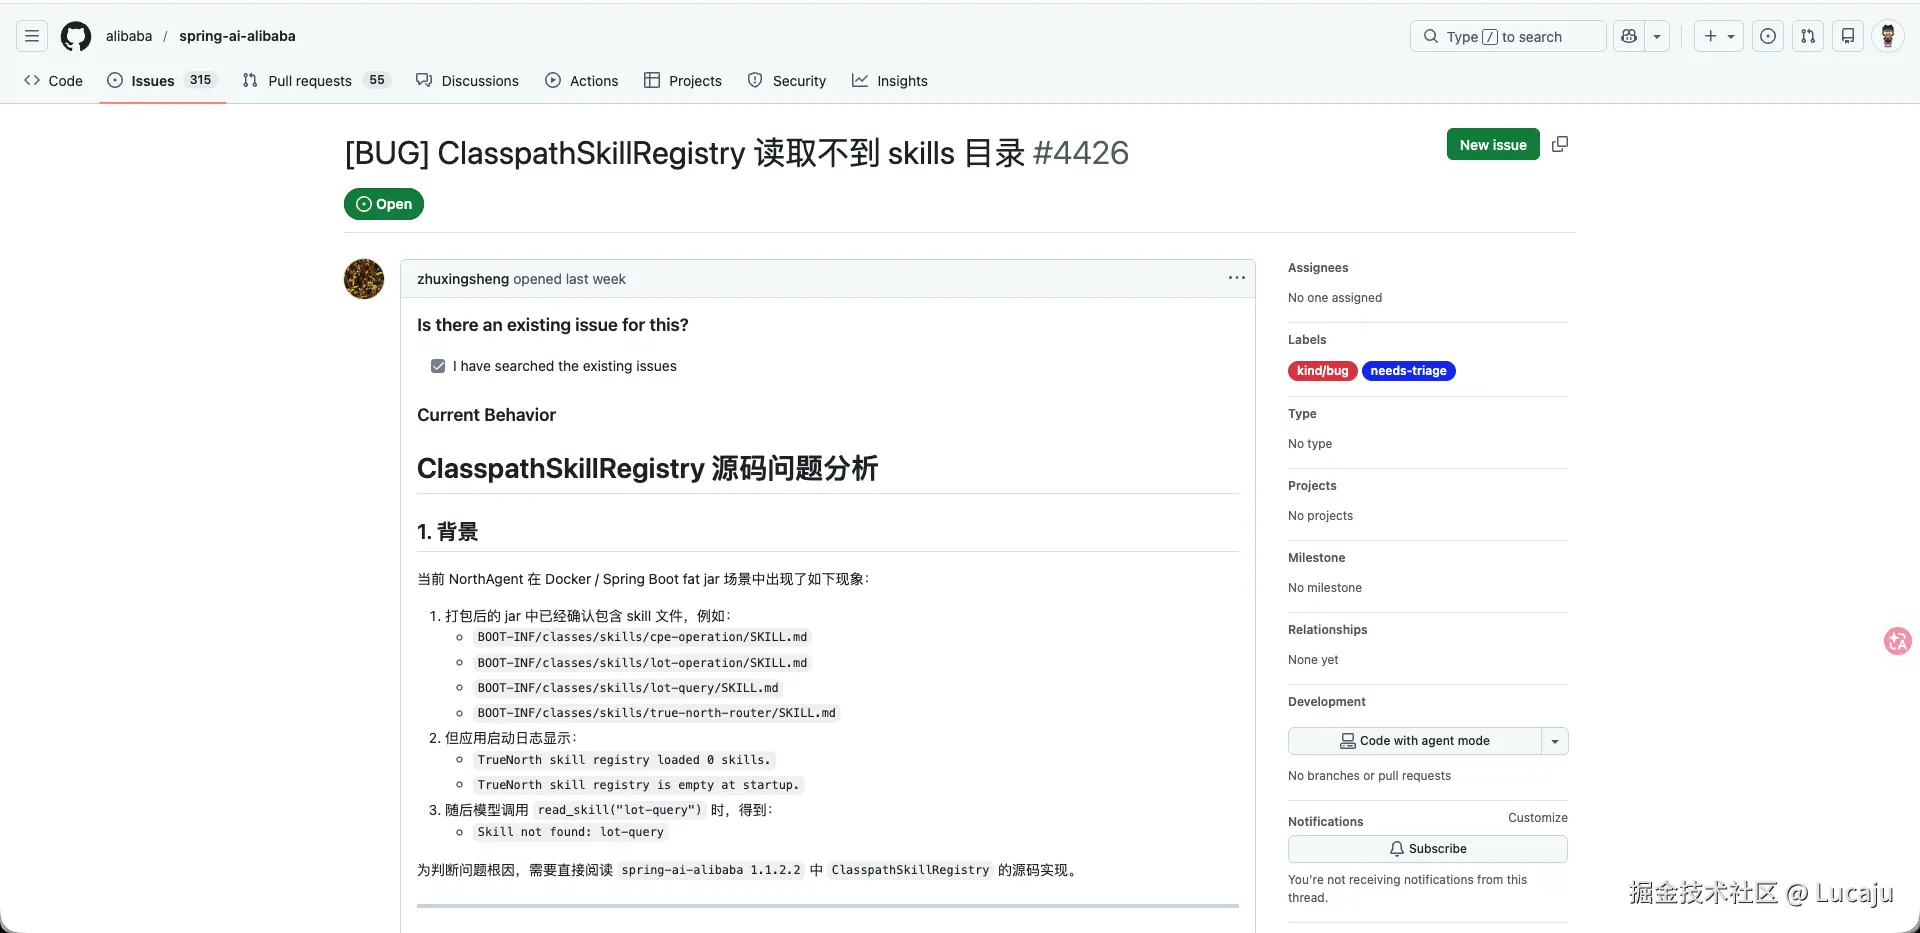Select the 'BOOT-INF/classes/skills/cpe-operation/SKILL.md' code text

(x=642, y=637)
